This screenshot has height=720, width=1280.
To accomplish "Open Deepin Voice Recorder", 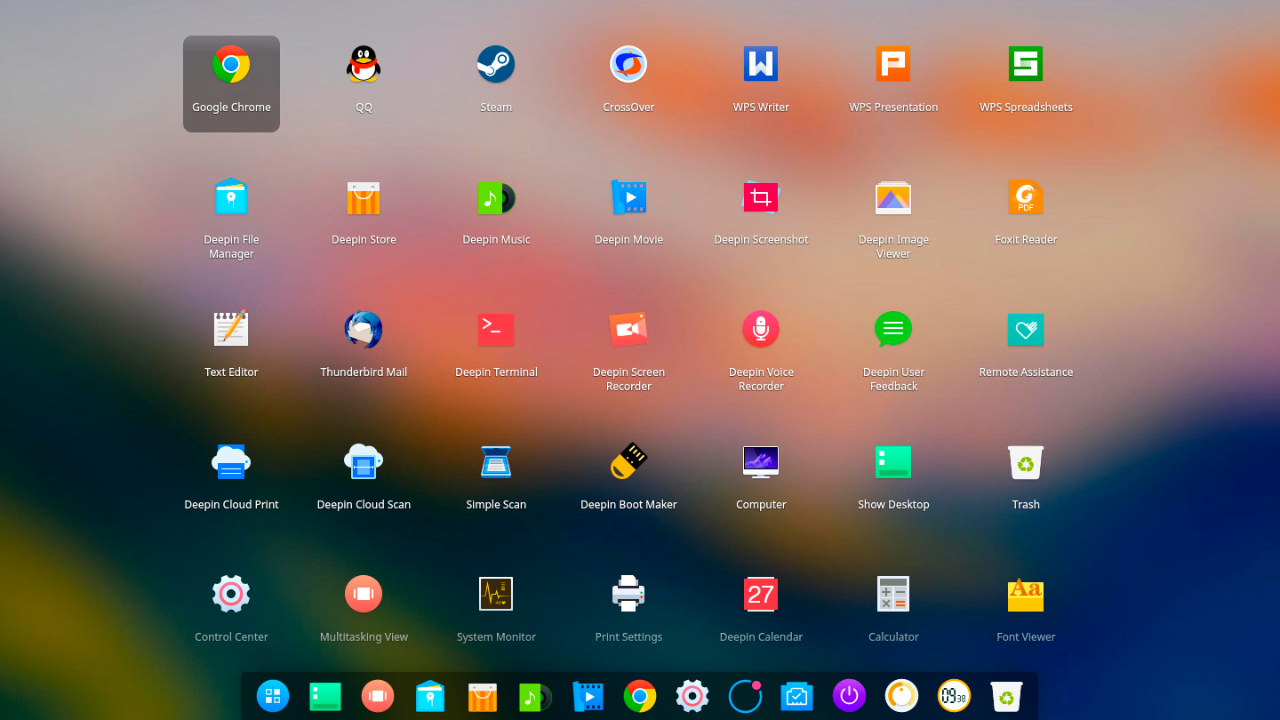I will [x=761, y=329].
